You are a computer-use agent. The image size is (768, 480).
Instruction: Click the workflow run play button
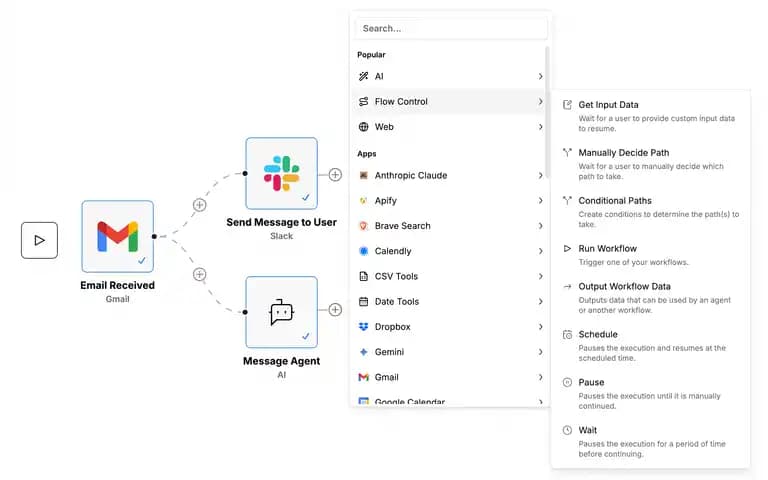coord(39,240)
